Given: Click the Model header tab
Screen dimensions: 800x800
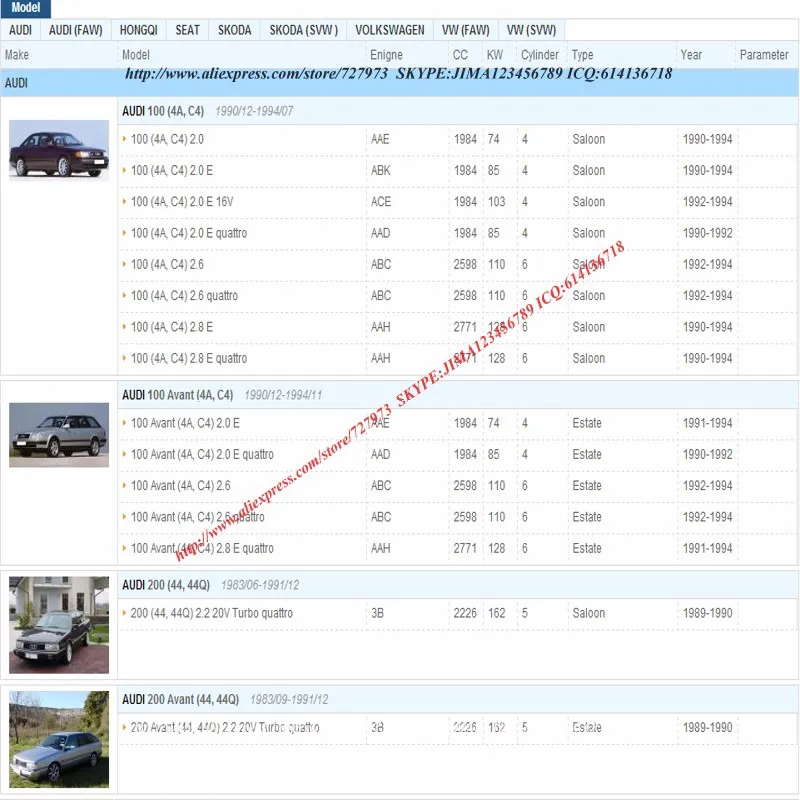Looking at the screenshot, I should (x=26, y=8).
